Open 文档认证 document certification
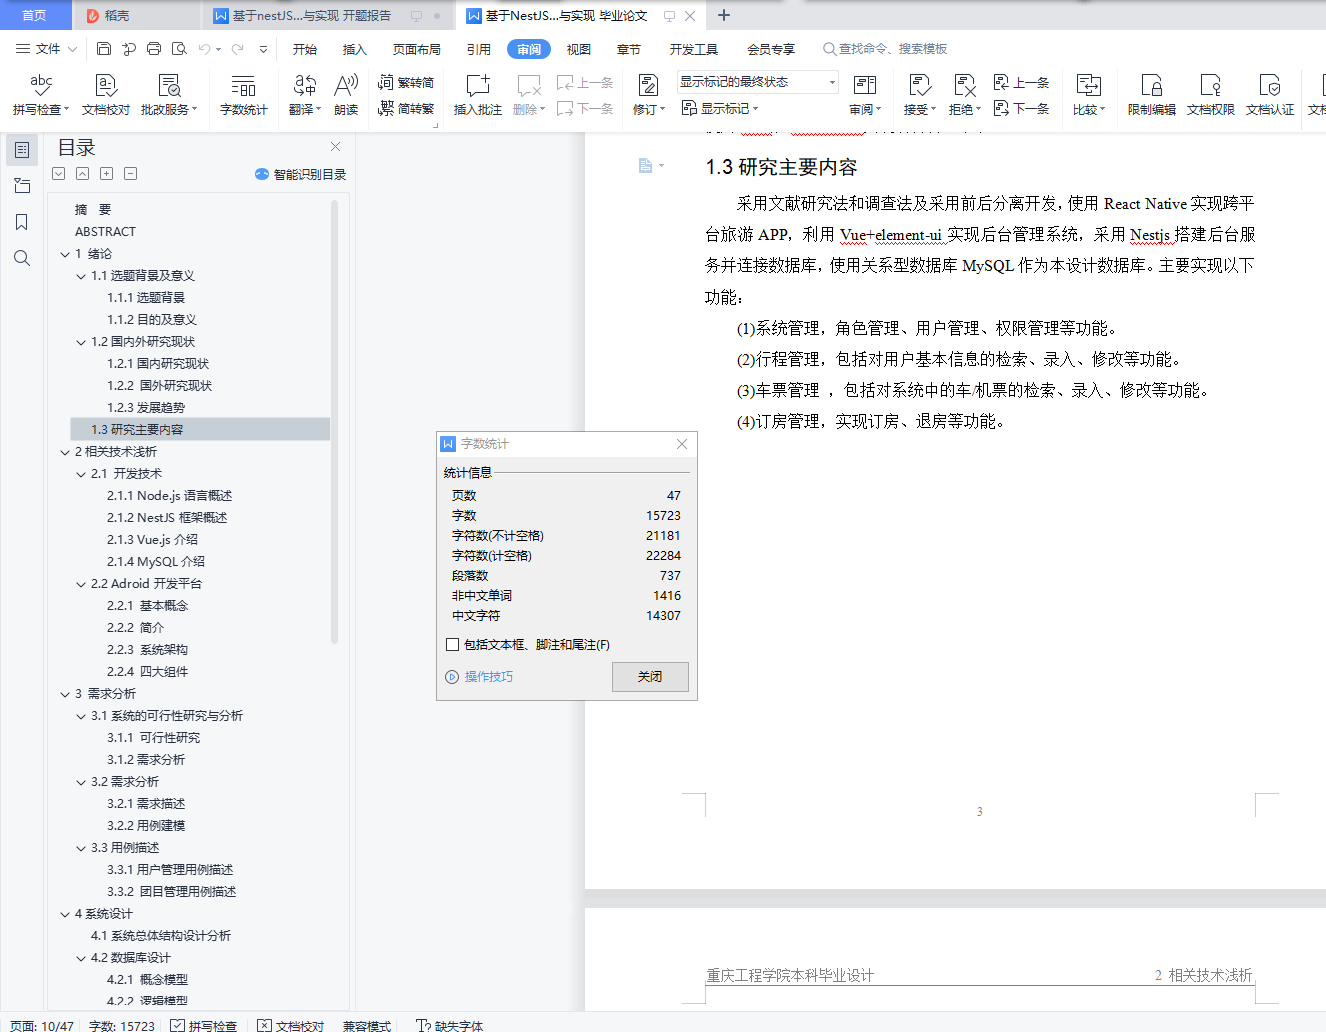This screenshot has height=1032, width=1326. coord(1269,95)
